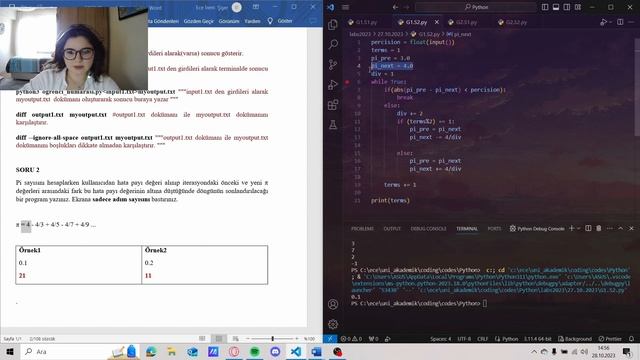Screen dimensions: 640x360
Task: Open the Search view in activity bar
Action: (333, 44)
